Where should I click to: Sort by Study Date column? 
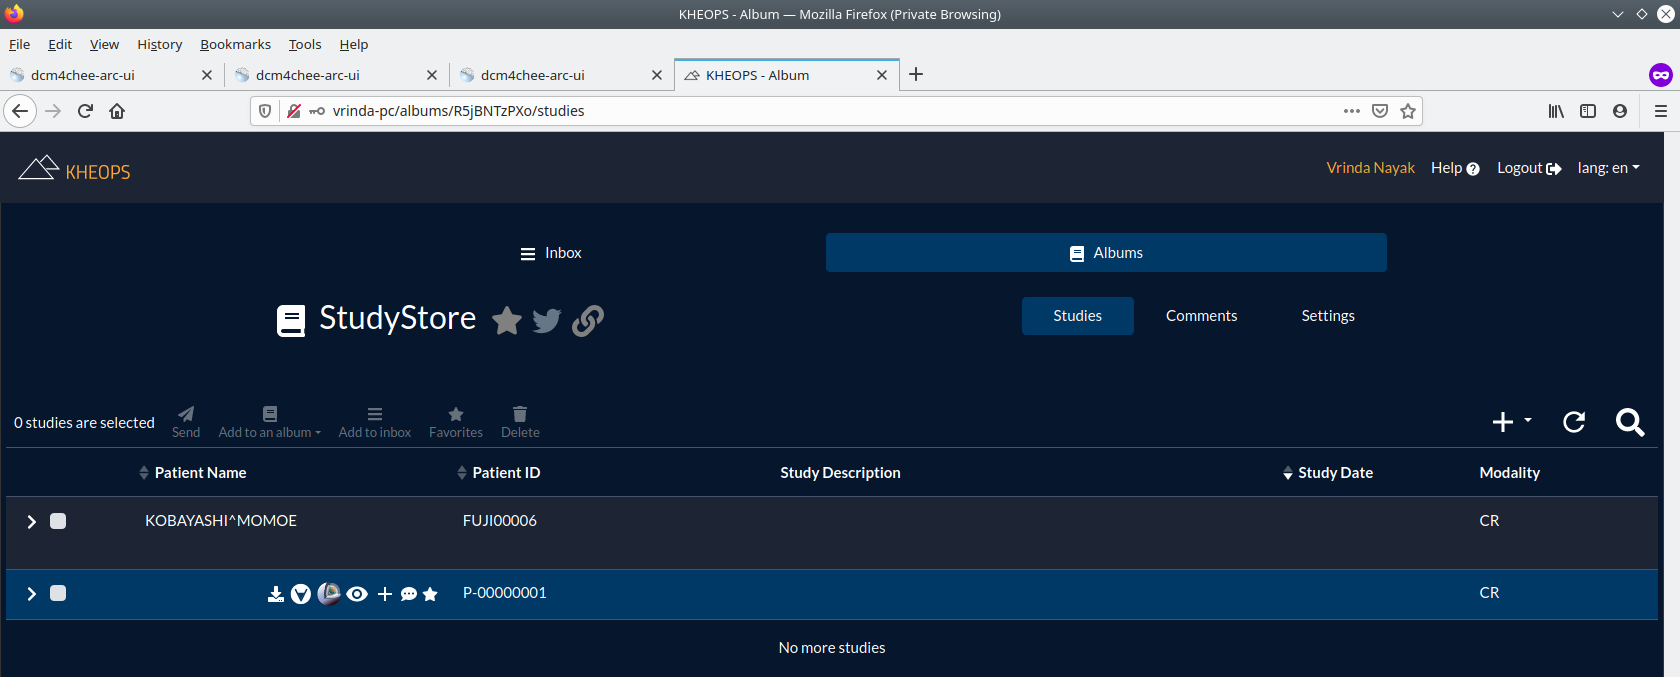pyautogui.click(x=1328, y=472)
